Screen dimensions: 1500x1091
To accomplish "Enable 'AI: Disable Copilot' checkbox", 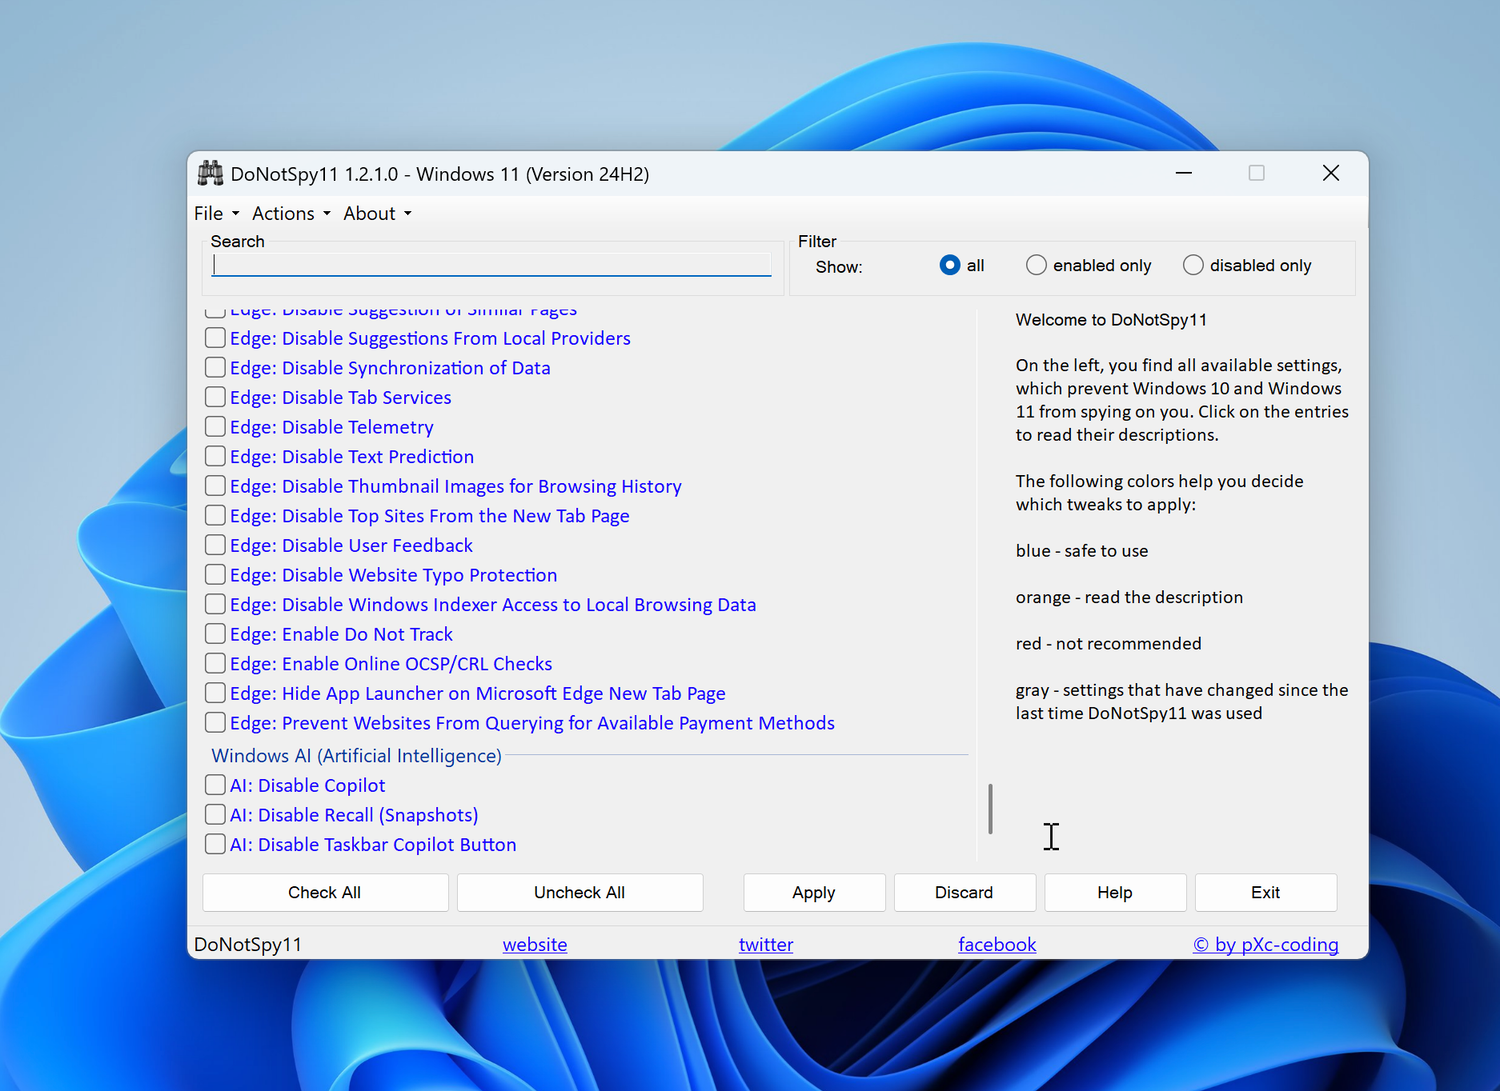I will tap(215, 785).
